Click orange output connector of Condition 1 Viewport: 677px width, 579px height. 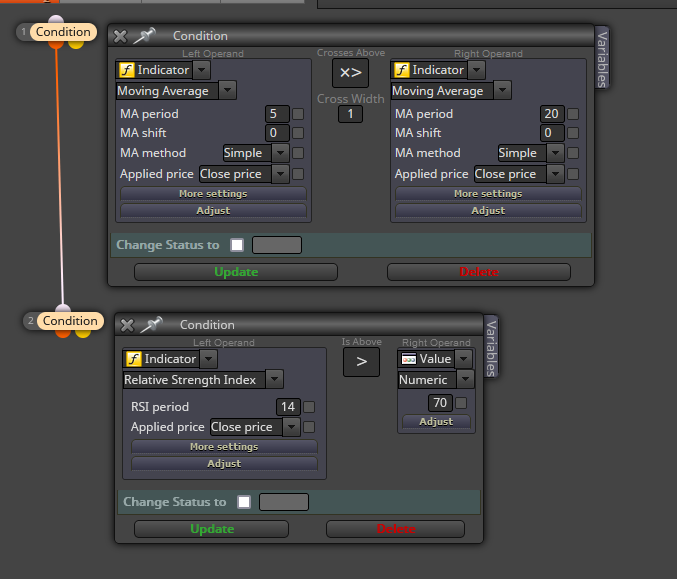point(56,44)
